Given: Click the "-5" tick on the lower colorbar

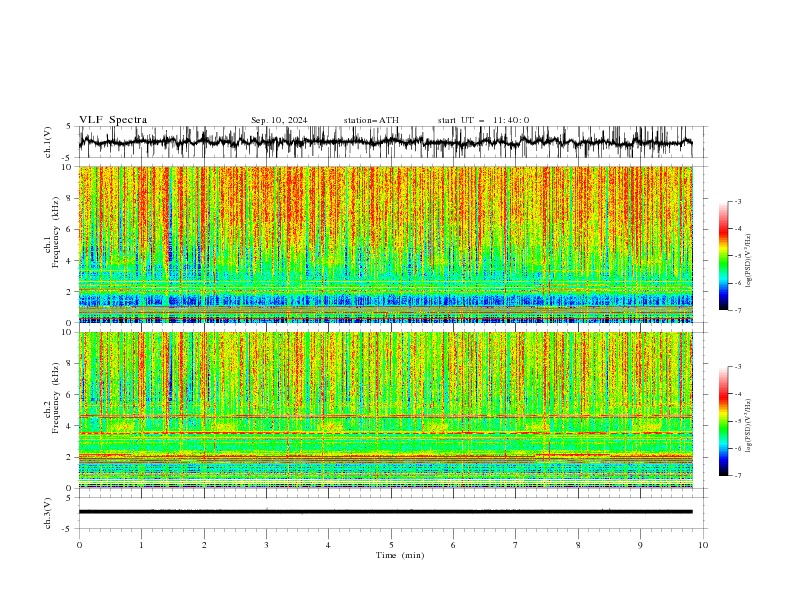Looking at the screenshot, I should [737, 421].
